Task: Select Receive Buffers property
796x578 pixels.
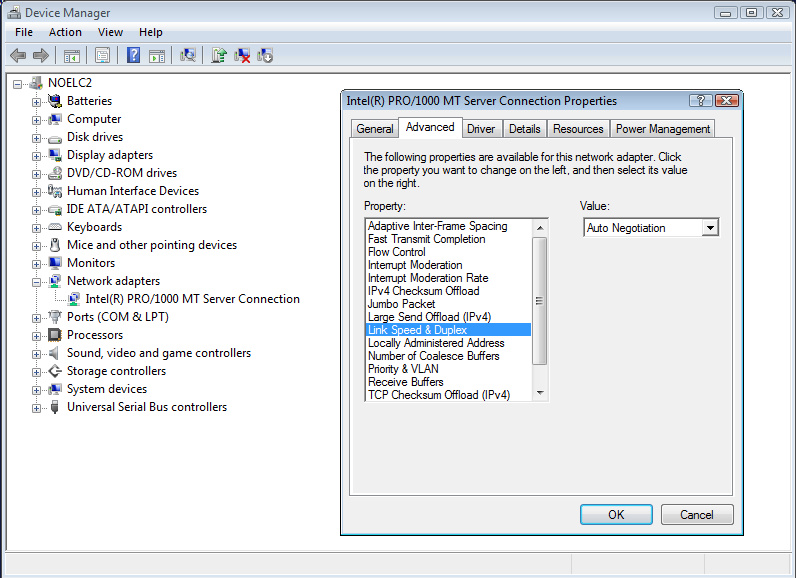Action: 449,382
